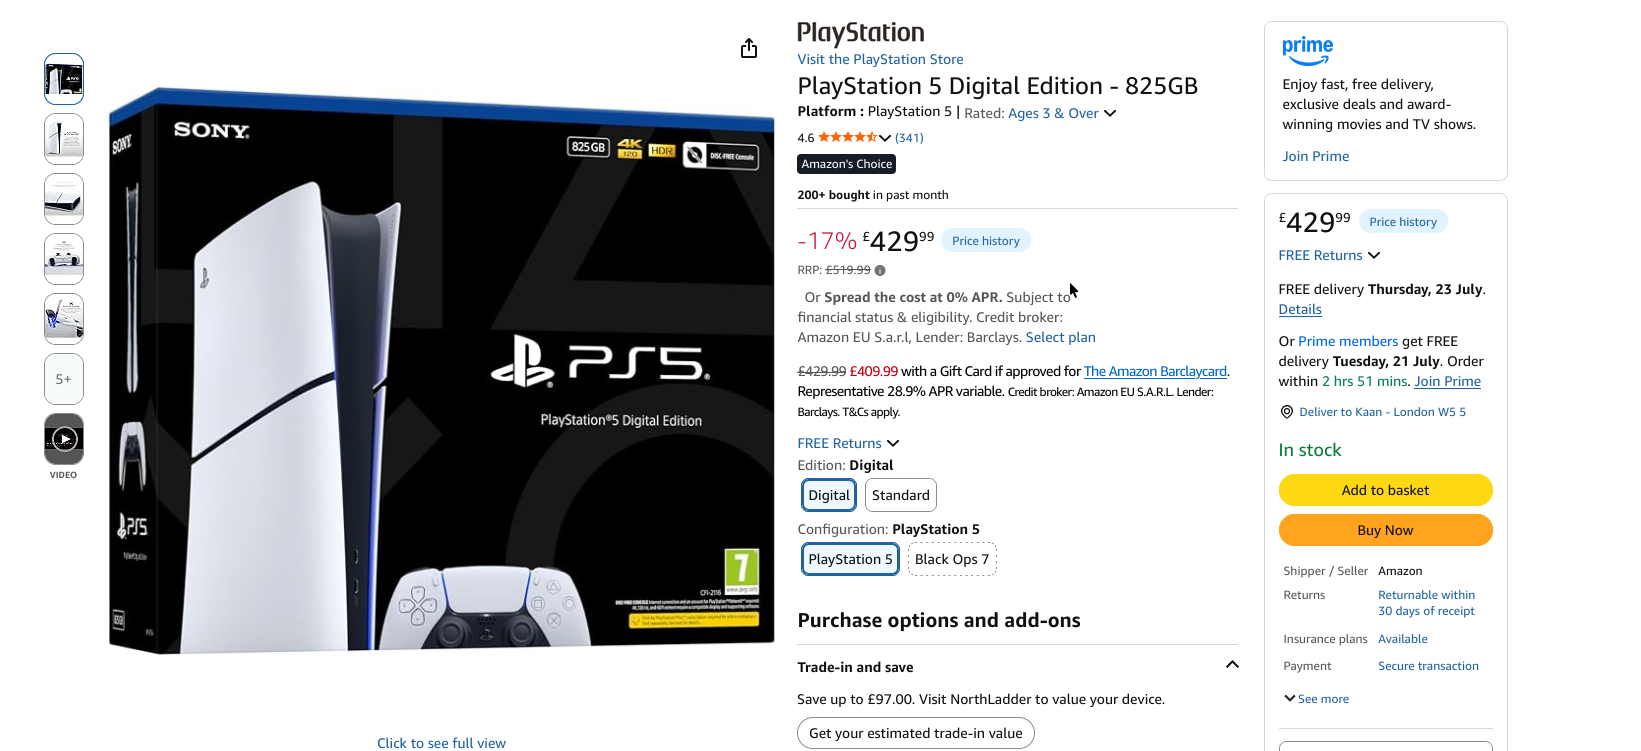
Task: Click the share icon above product image
Action: point(749,48)
